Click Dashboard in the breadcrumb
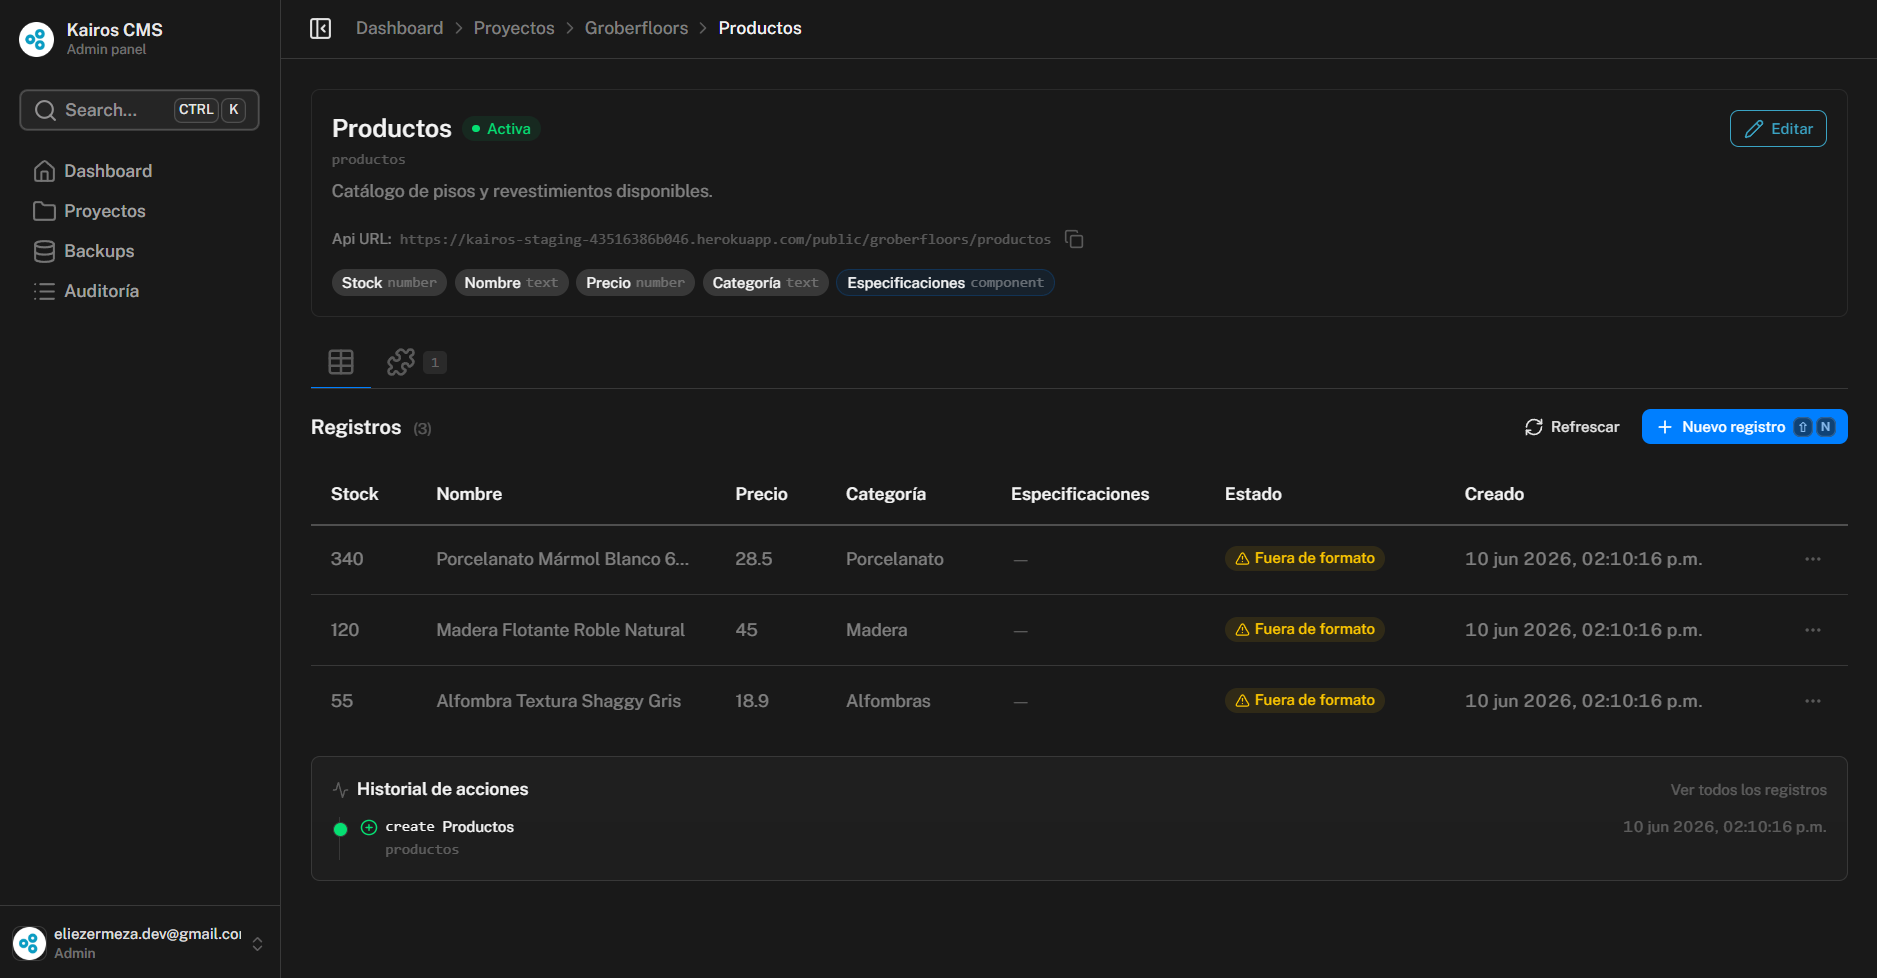 pyautogui.click(x=399, y=28)
